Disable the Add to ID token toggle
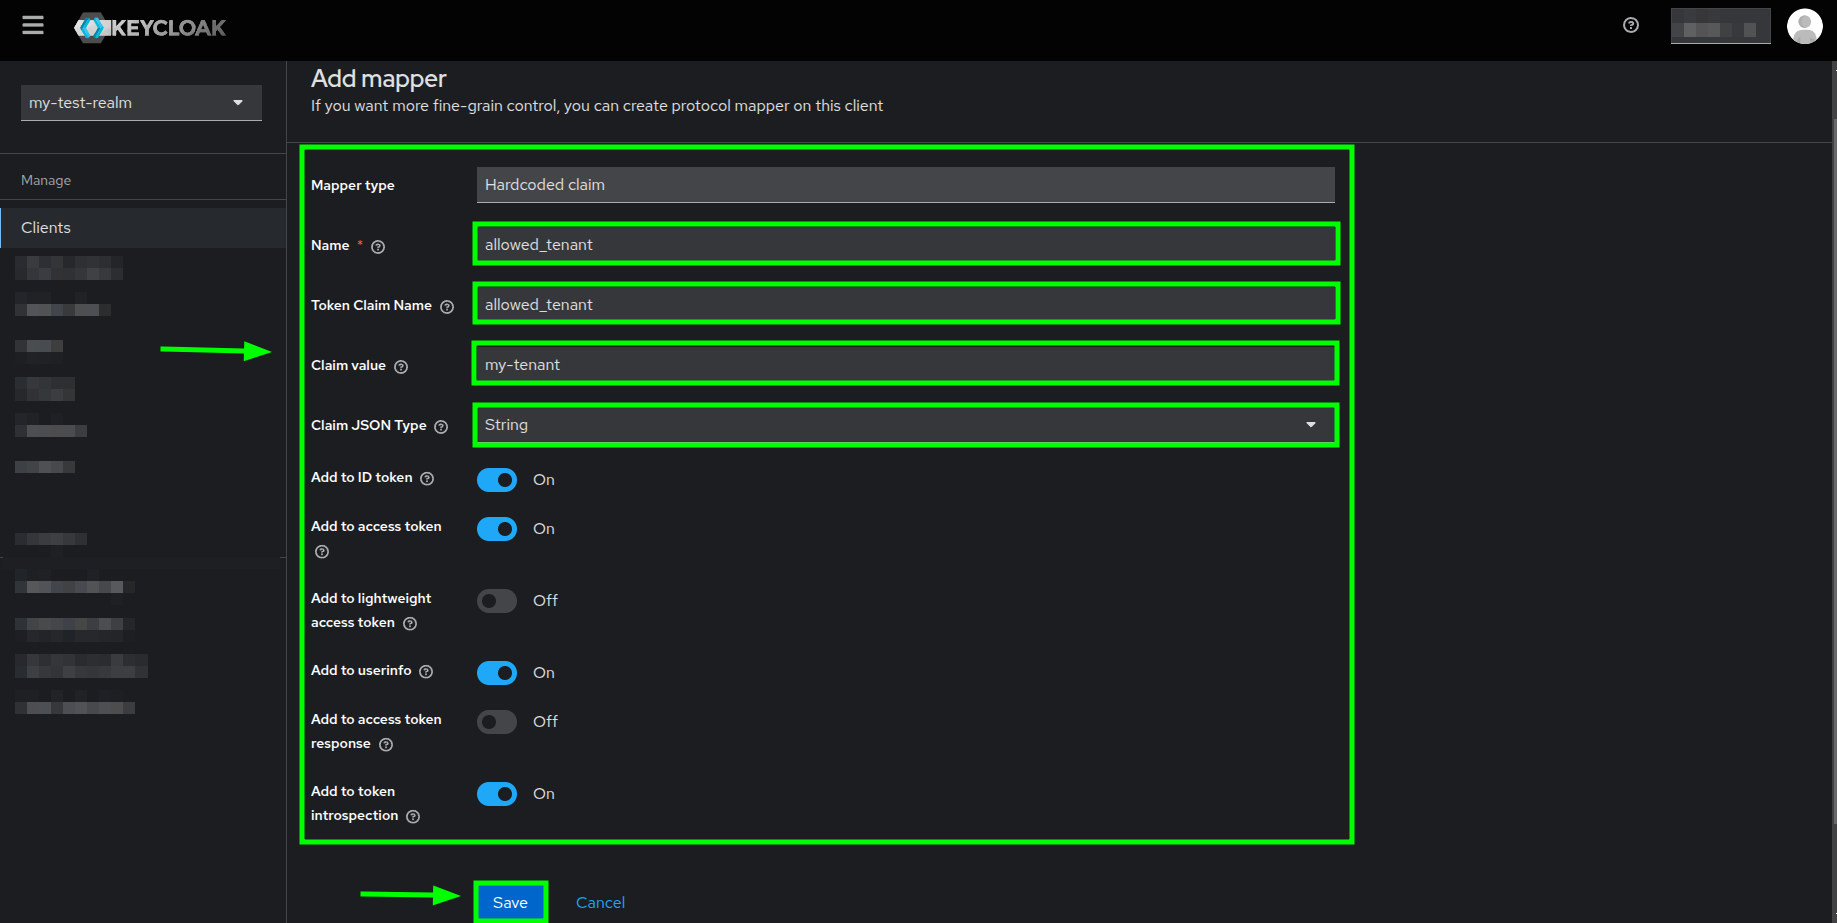 pos(496,479)
